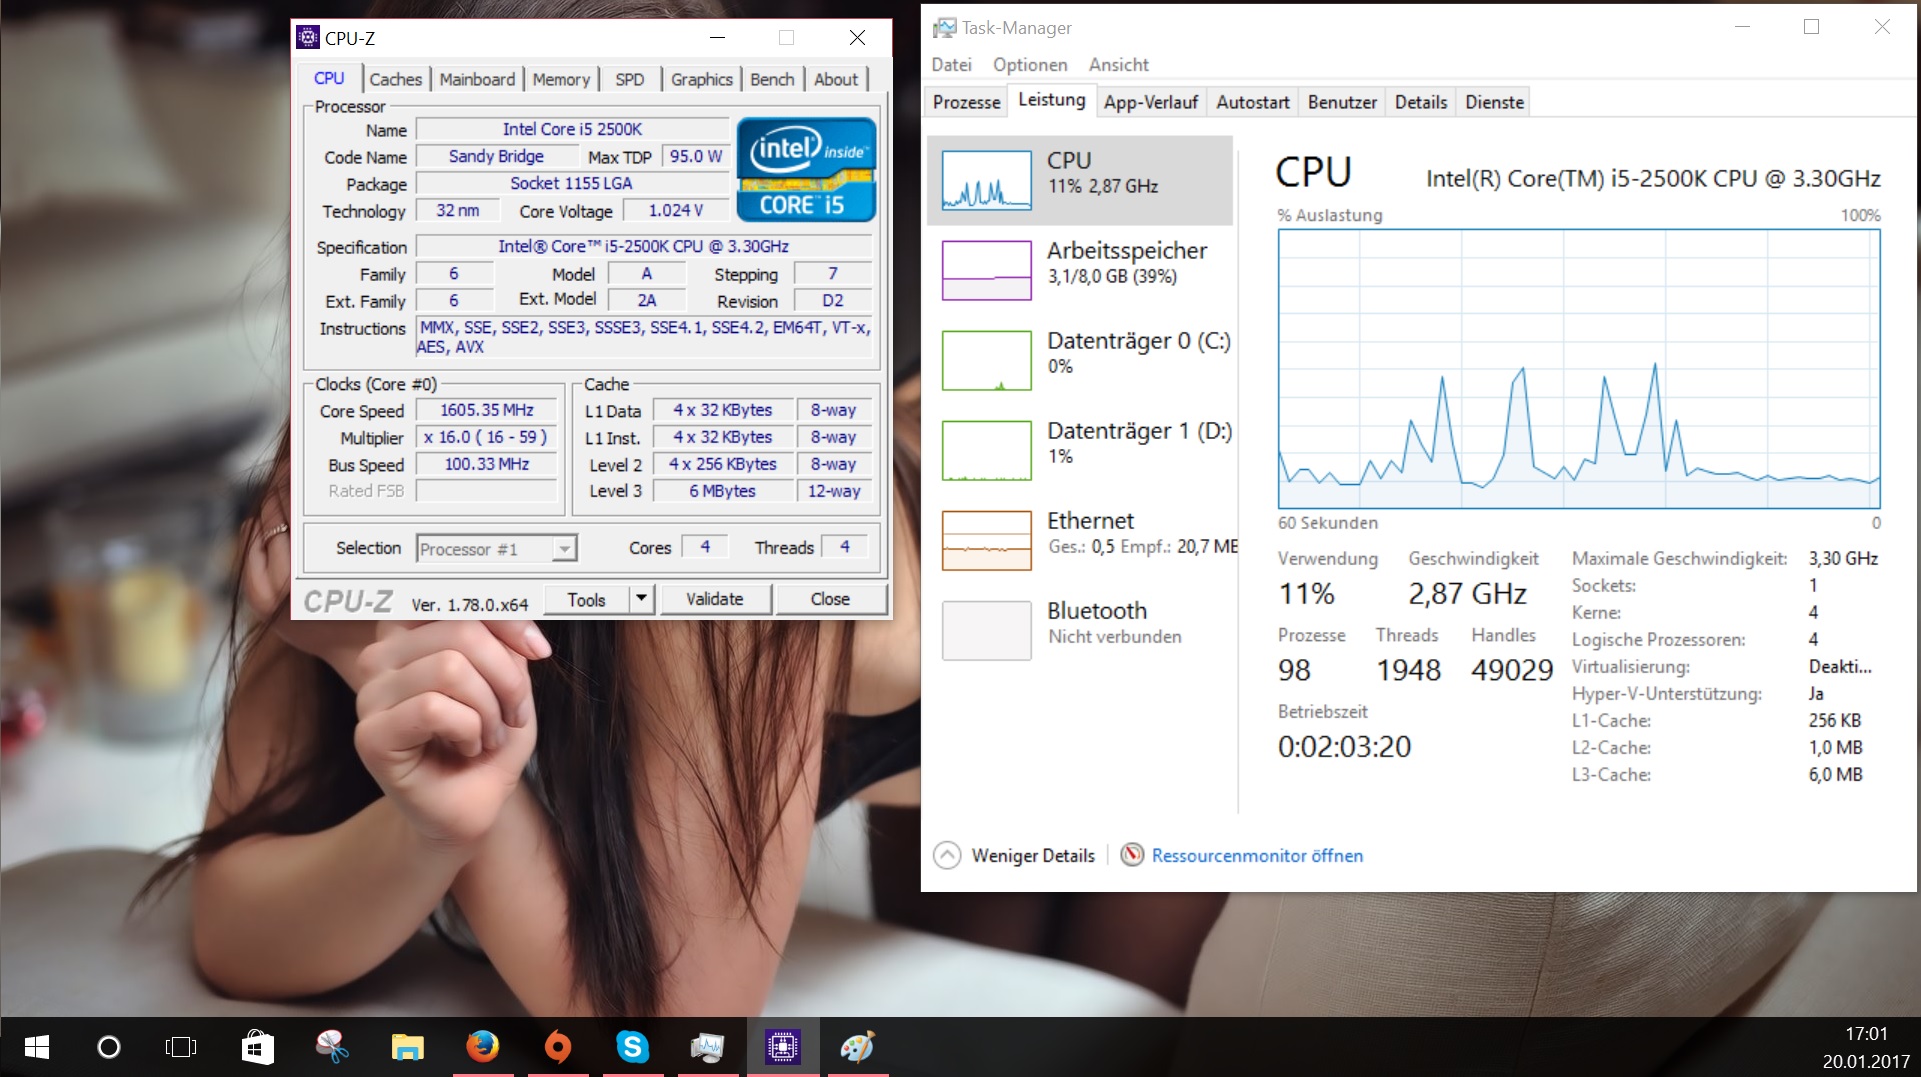Viewport: 1921px width, 1077px height.
Task: Click the Cortana circle on the taskbar
Action: point(109,1047)
